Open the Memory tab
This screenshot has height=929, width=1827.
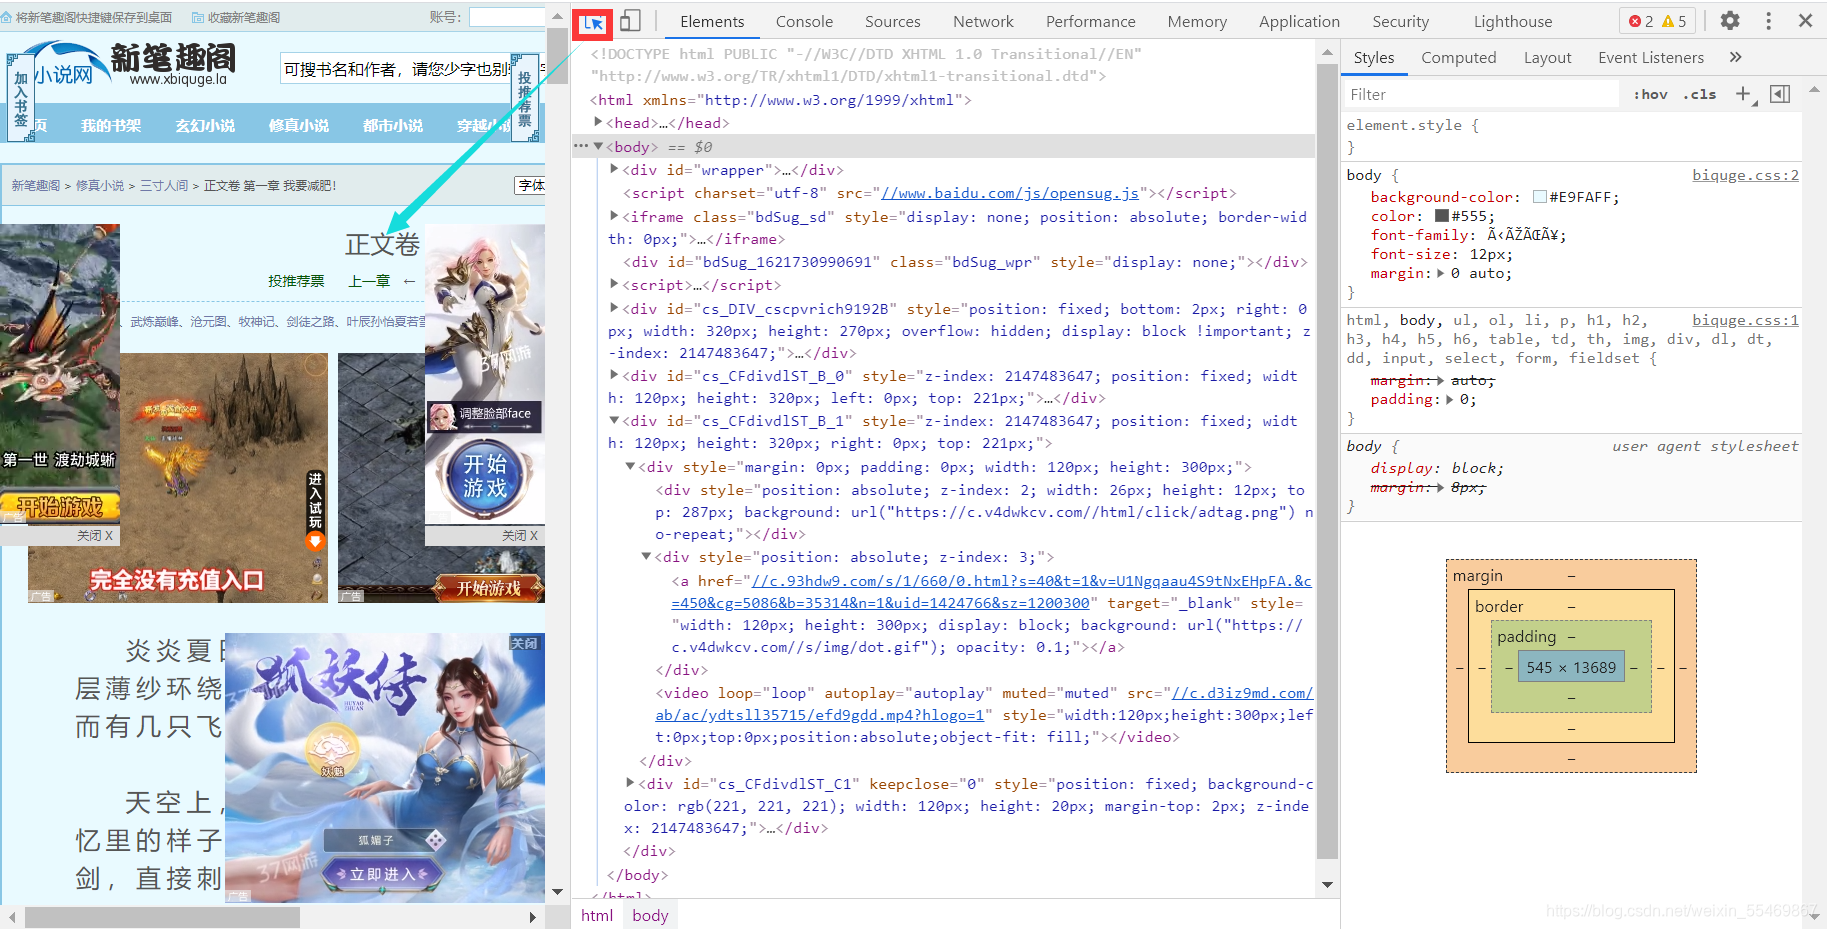(x=1197, y=22)
